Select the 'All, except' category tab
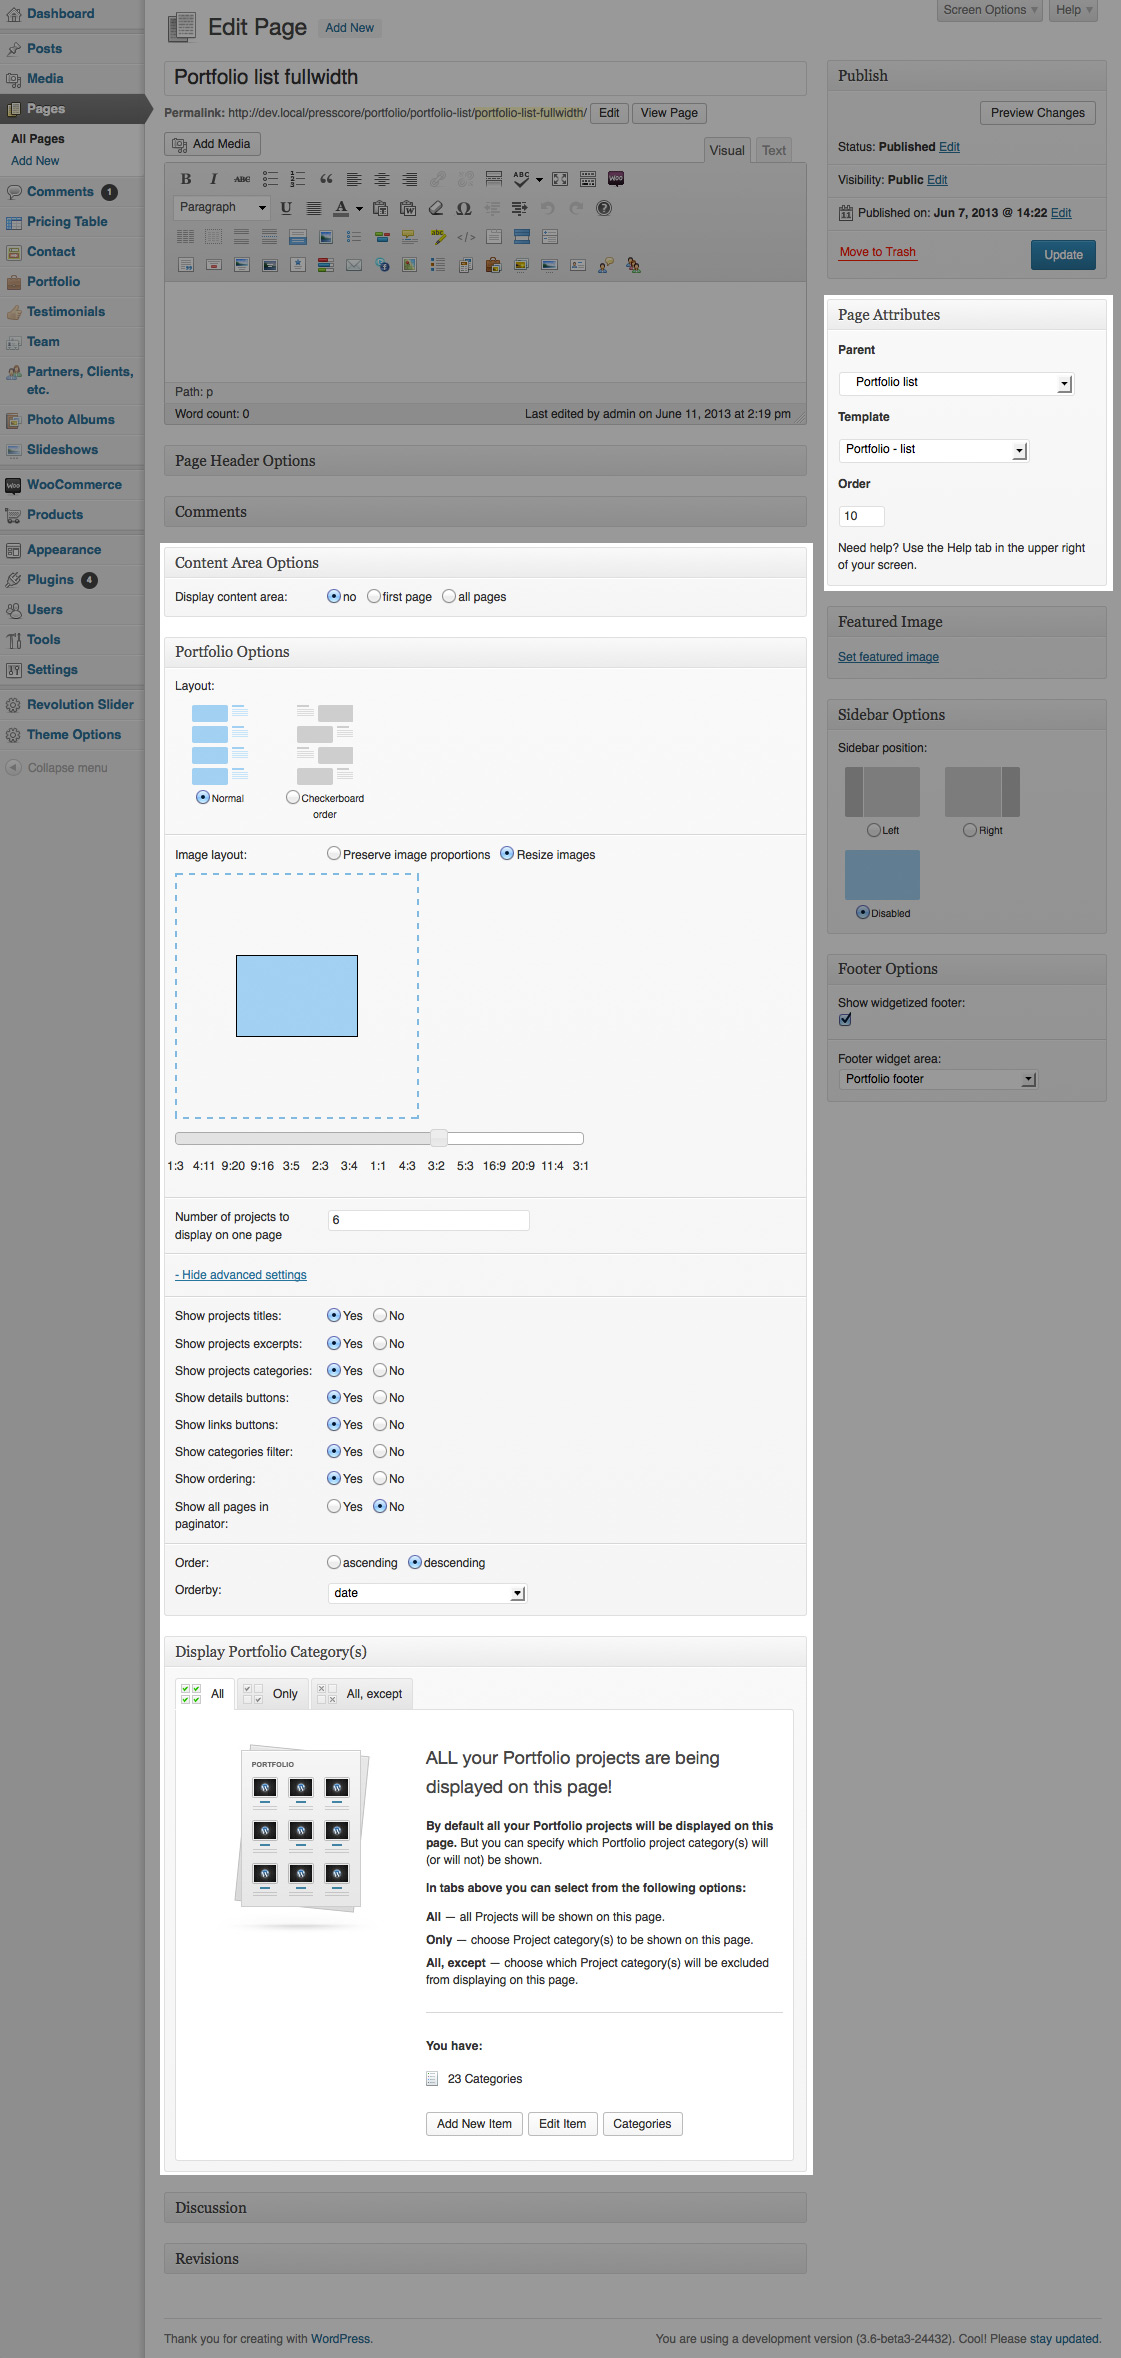This screenshot has height=2358, width=1121. tap(362, 1694)
